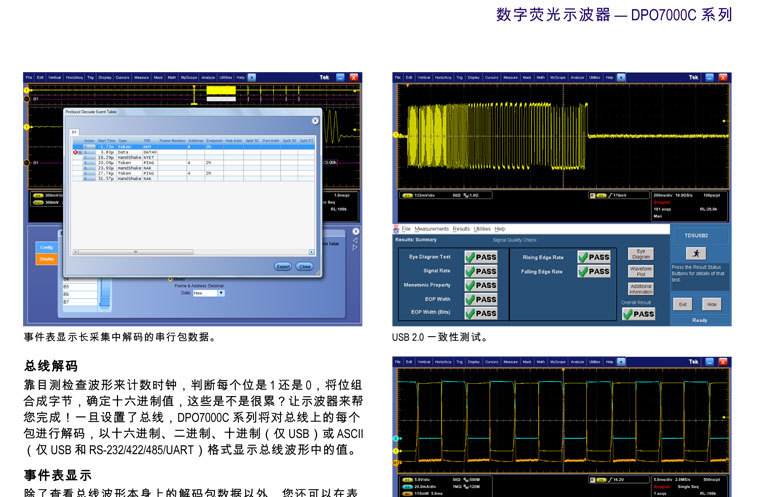Open the Utilities menu in the TDSUSB2 application

point(482,229)
